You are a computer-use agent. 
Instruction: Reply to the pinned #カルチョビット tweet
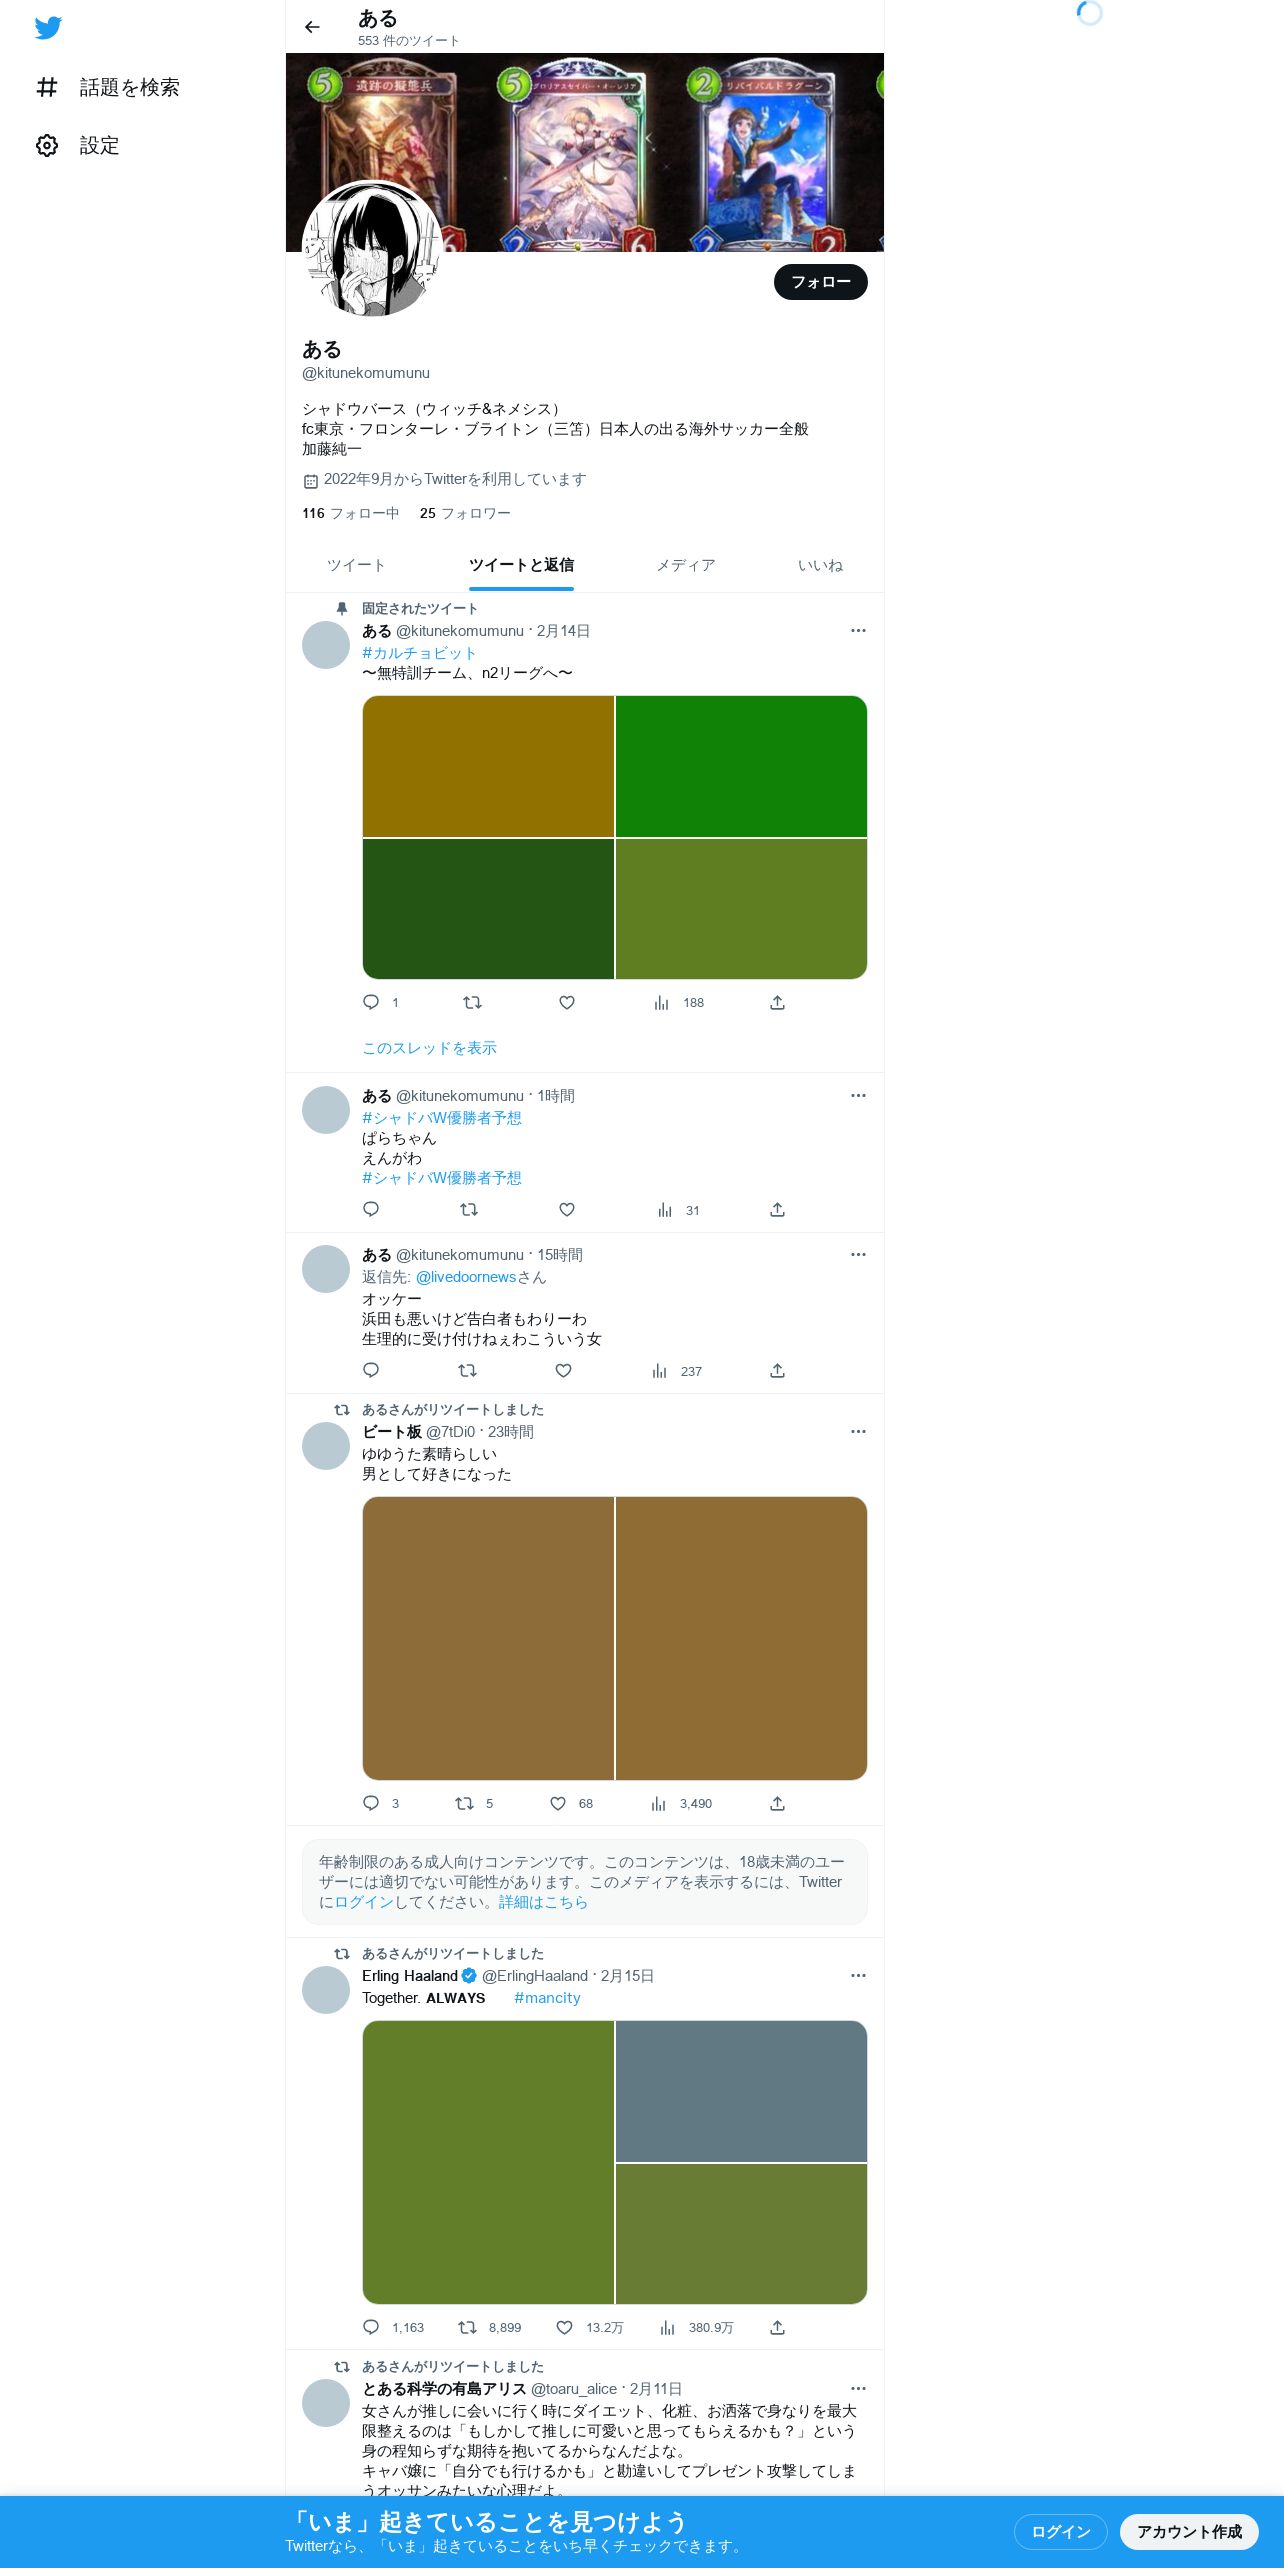[371, 1002]
